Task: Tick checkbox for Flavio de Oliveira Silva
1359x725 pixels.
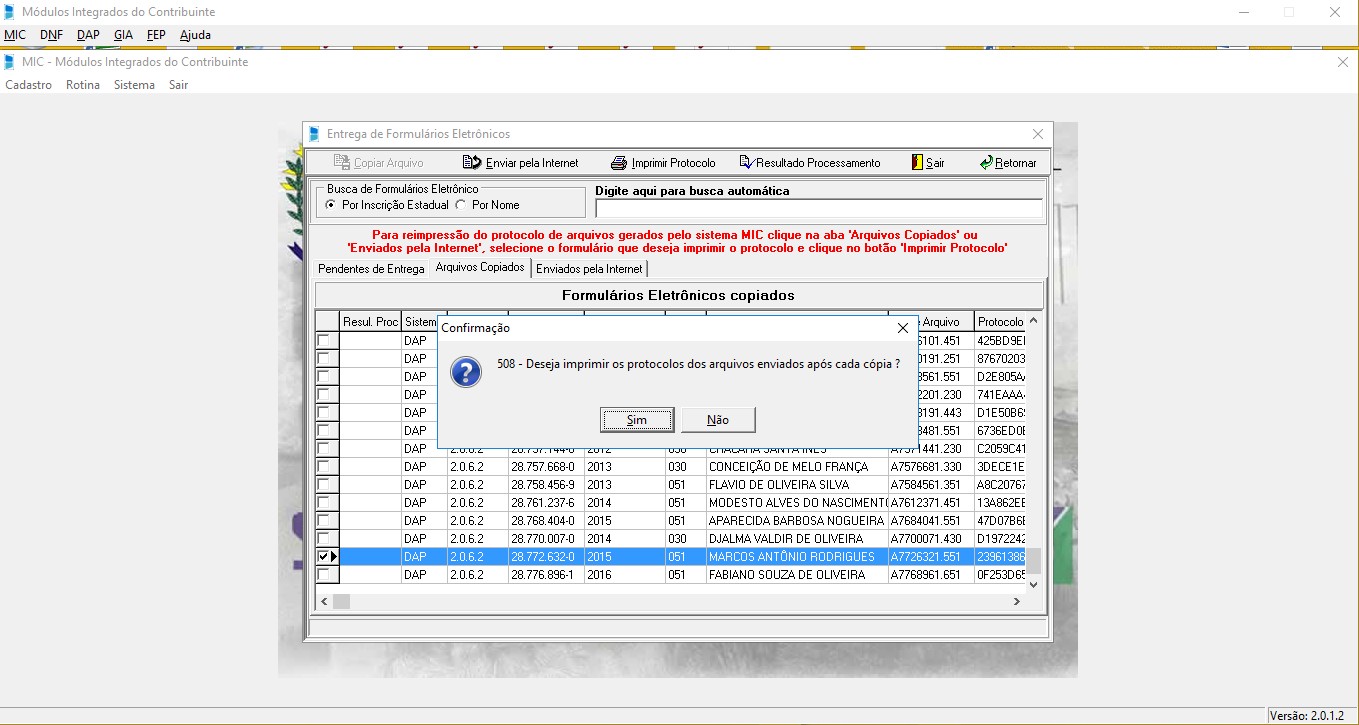Action: [x=324, y=485]
